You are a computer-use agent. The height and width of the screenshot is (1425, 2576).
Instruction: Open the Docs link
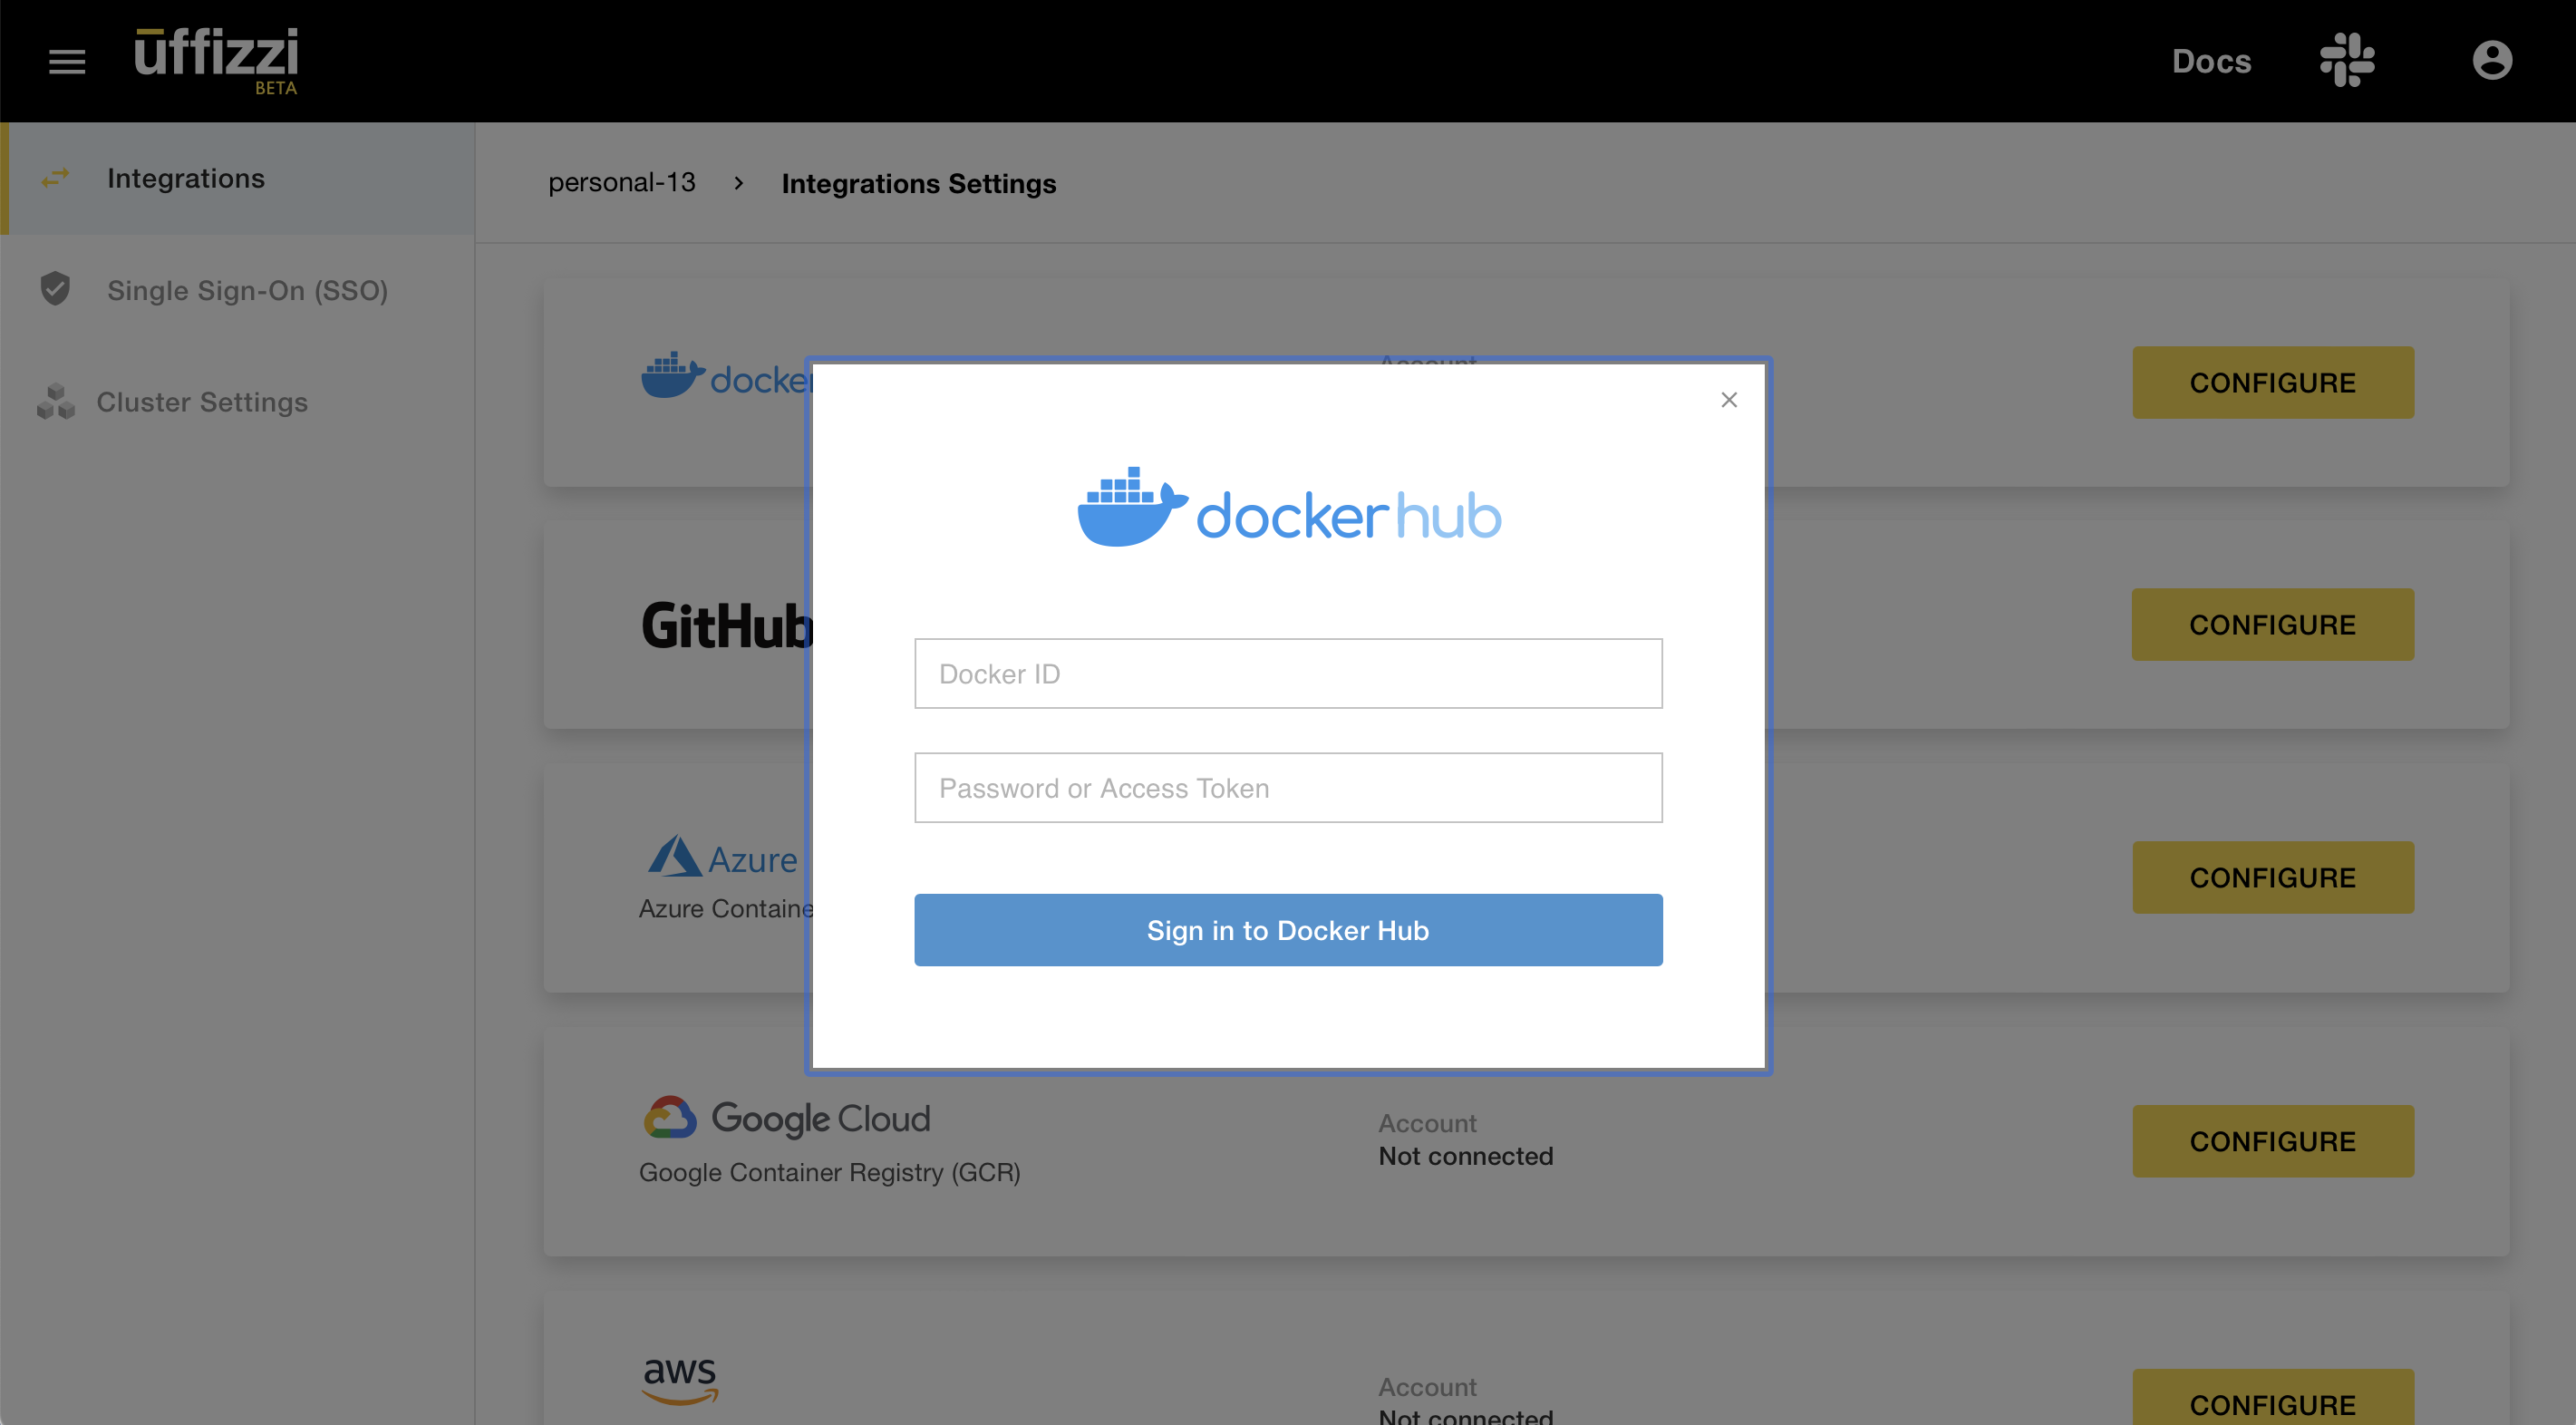2210,61
